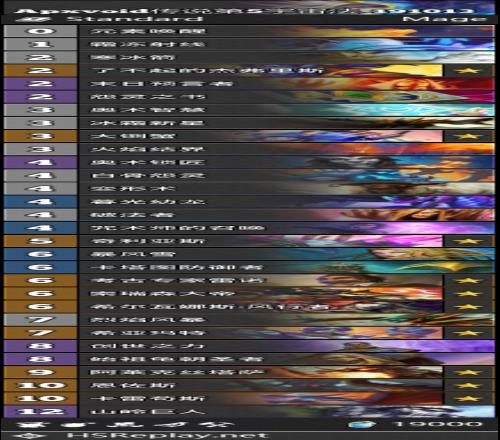Click the 12 mana cost tile
The image size is (500, 440).
pyautogui.click(x=40, y=411)
